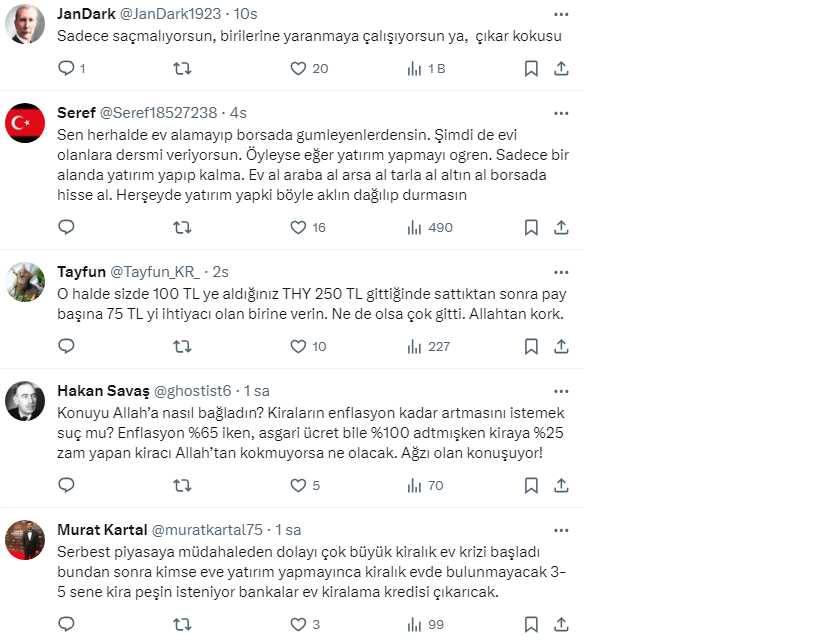Reply to JanDark's tweet
Viewport: 837px width, 643px height.
pyautogui.click(x=67, y=69)
